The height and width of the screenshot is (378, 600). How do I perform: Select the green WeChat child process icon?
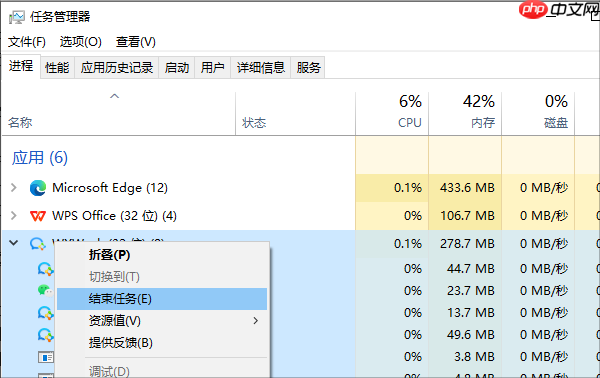[46, 291]
